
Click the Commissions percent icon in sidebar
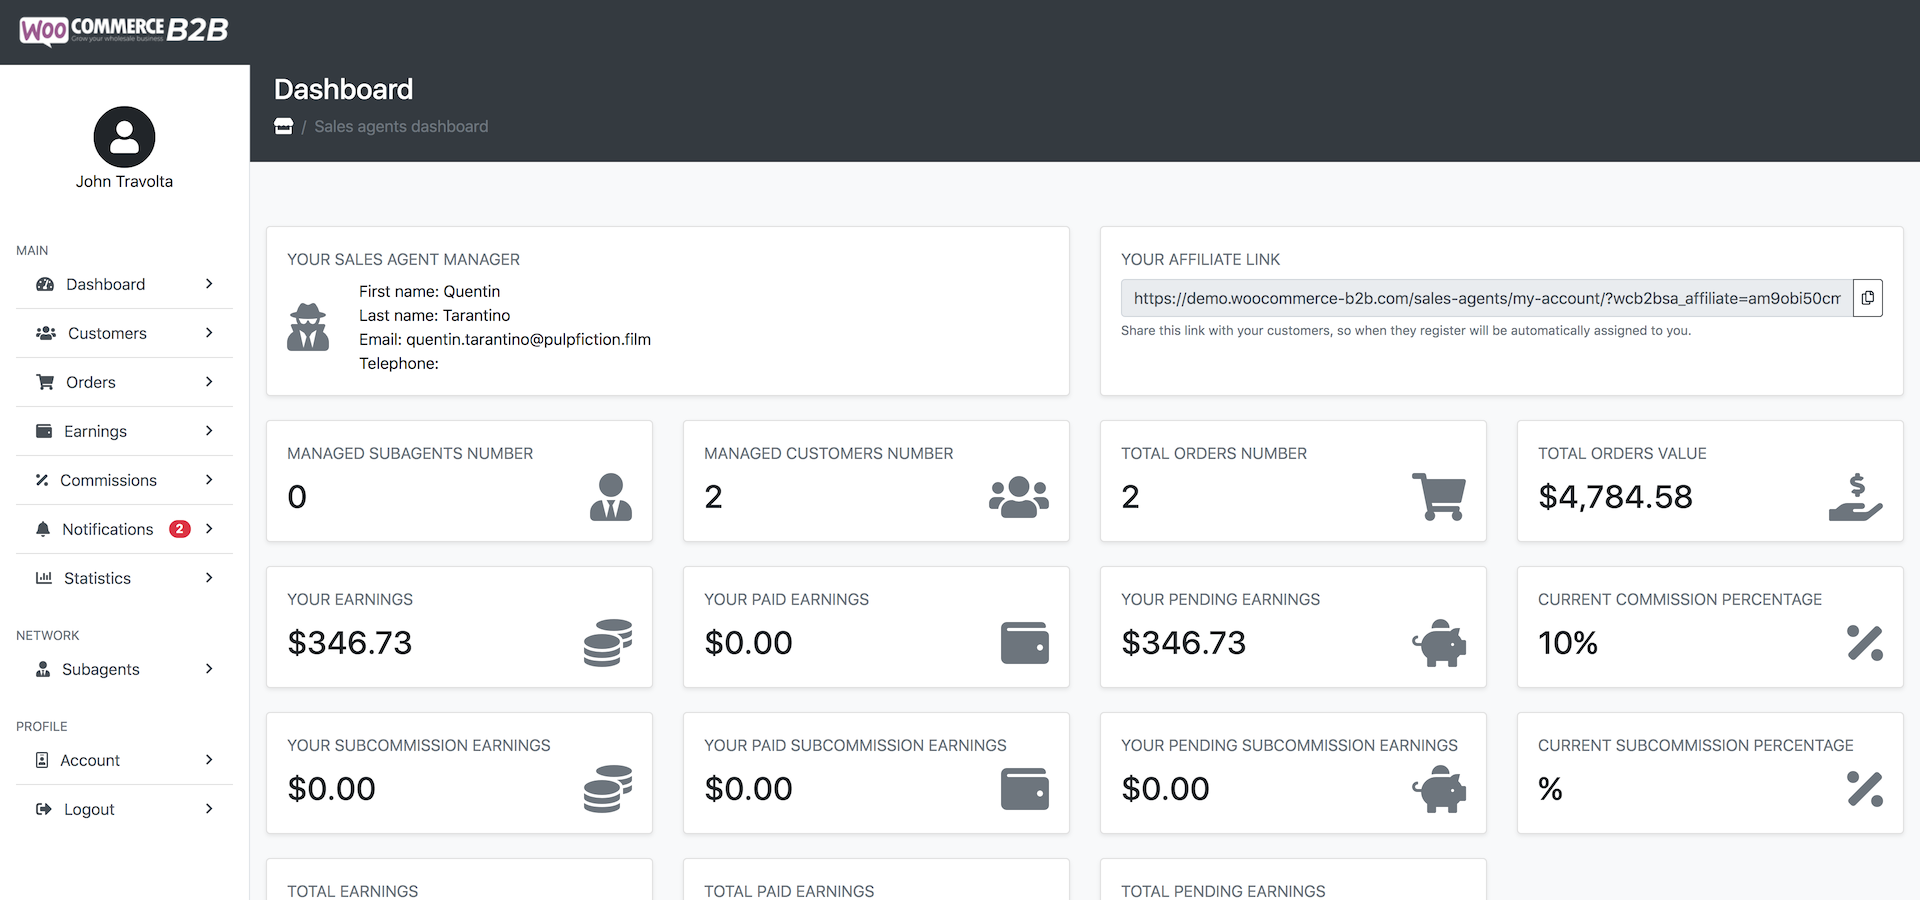(x=42, y=480)
